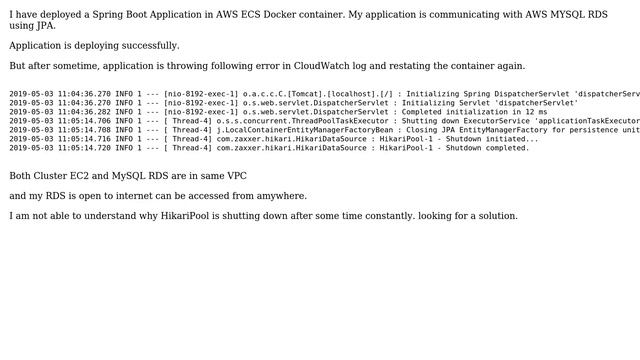Click the line 'Application is deploying successfully.'
This screenshot has height=360, width=640.
(94, 46)
